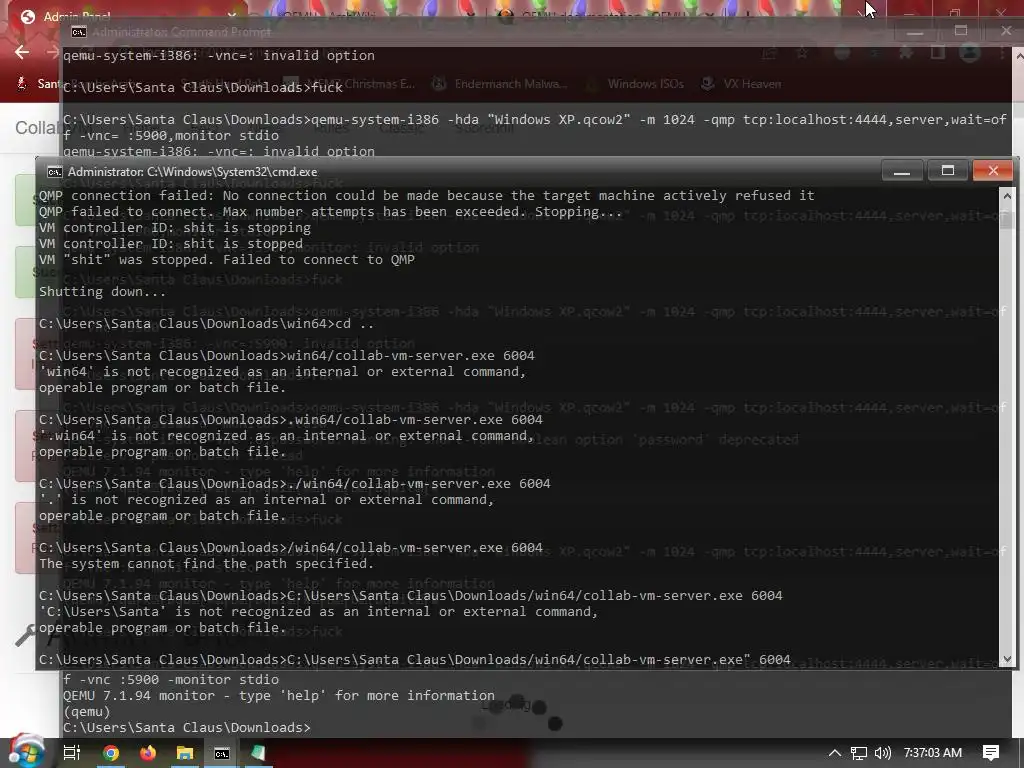The image size is (1024, 768).
Task: Click the './win64/collab-vm-server.exe 6004' command line
Action: 295,483
